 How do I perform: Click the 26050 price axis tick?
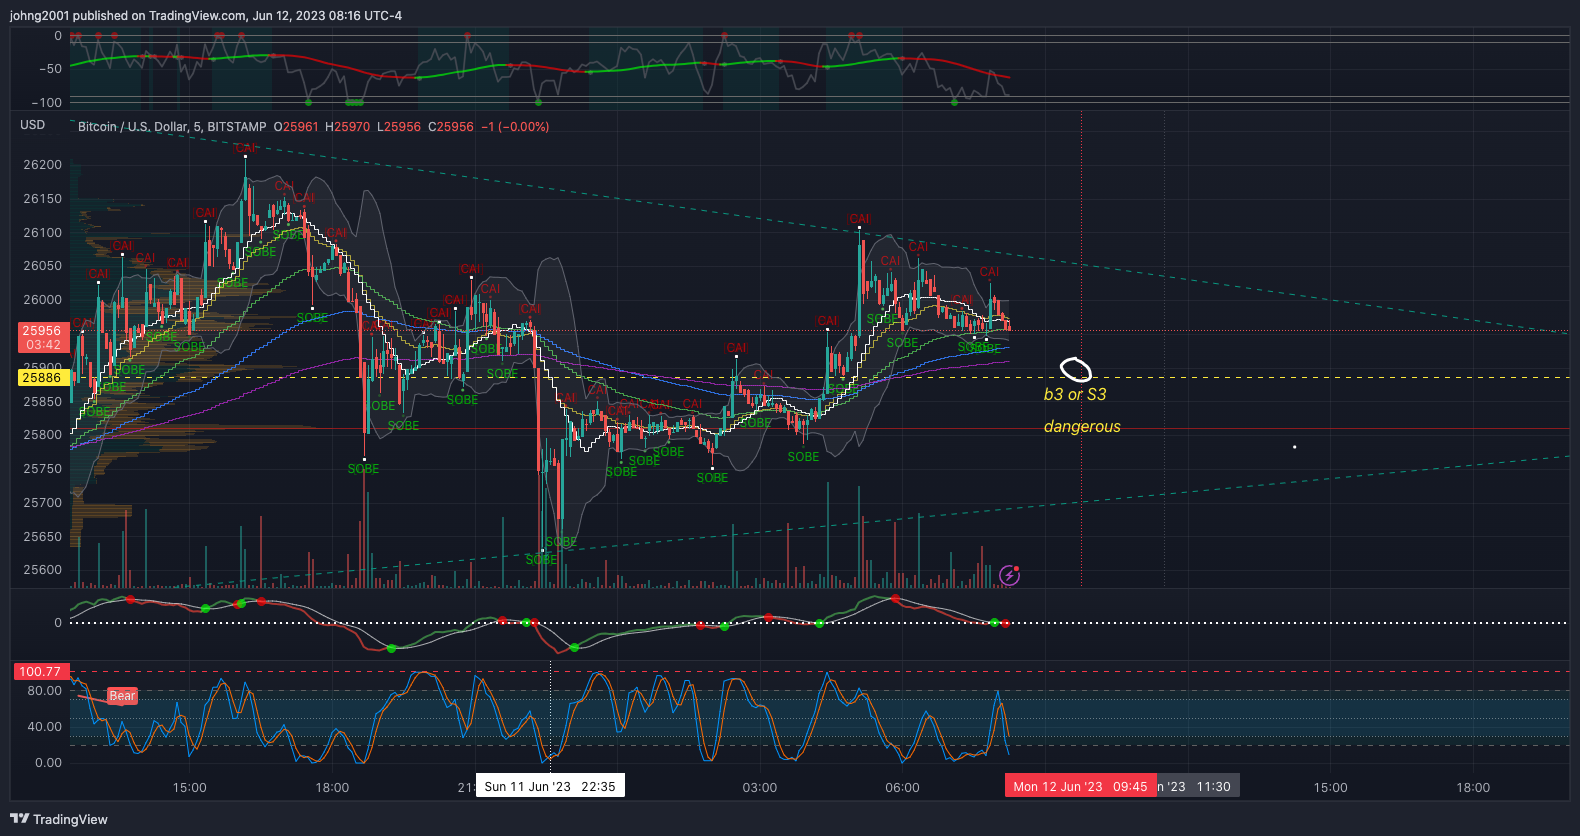[x=42, y=266]
